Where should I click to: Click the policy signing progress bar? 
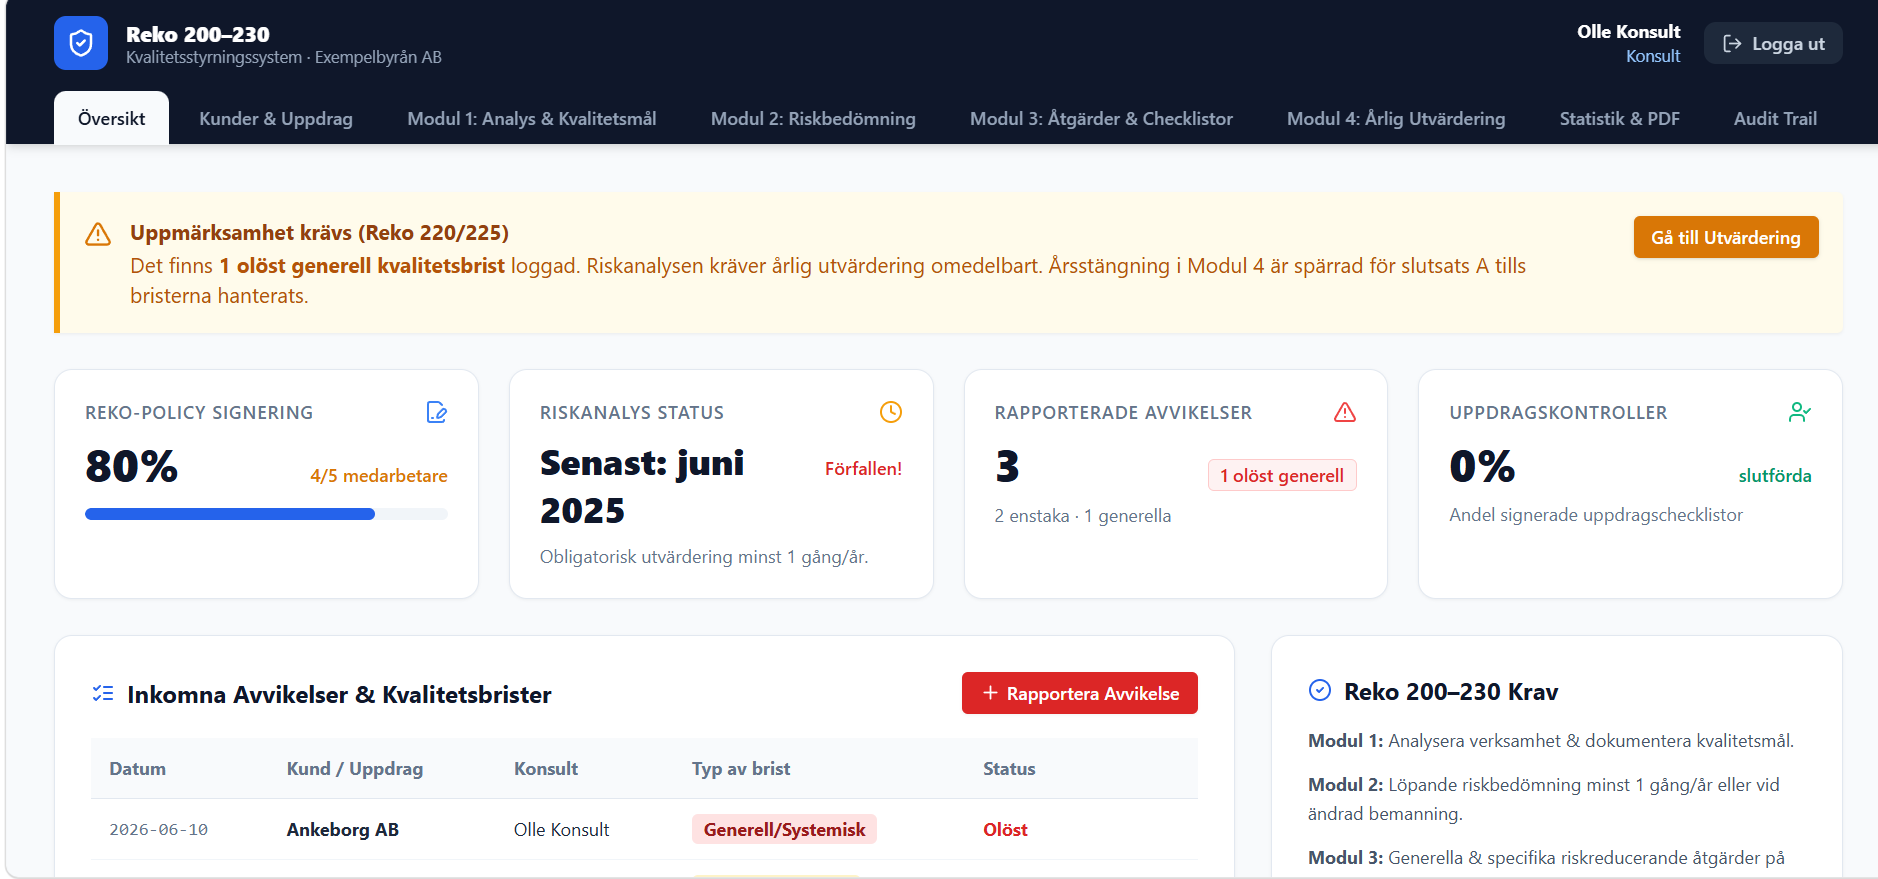[x=266, y=514]
